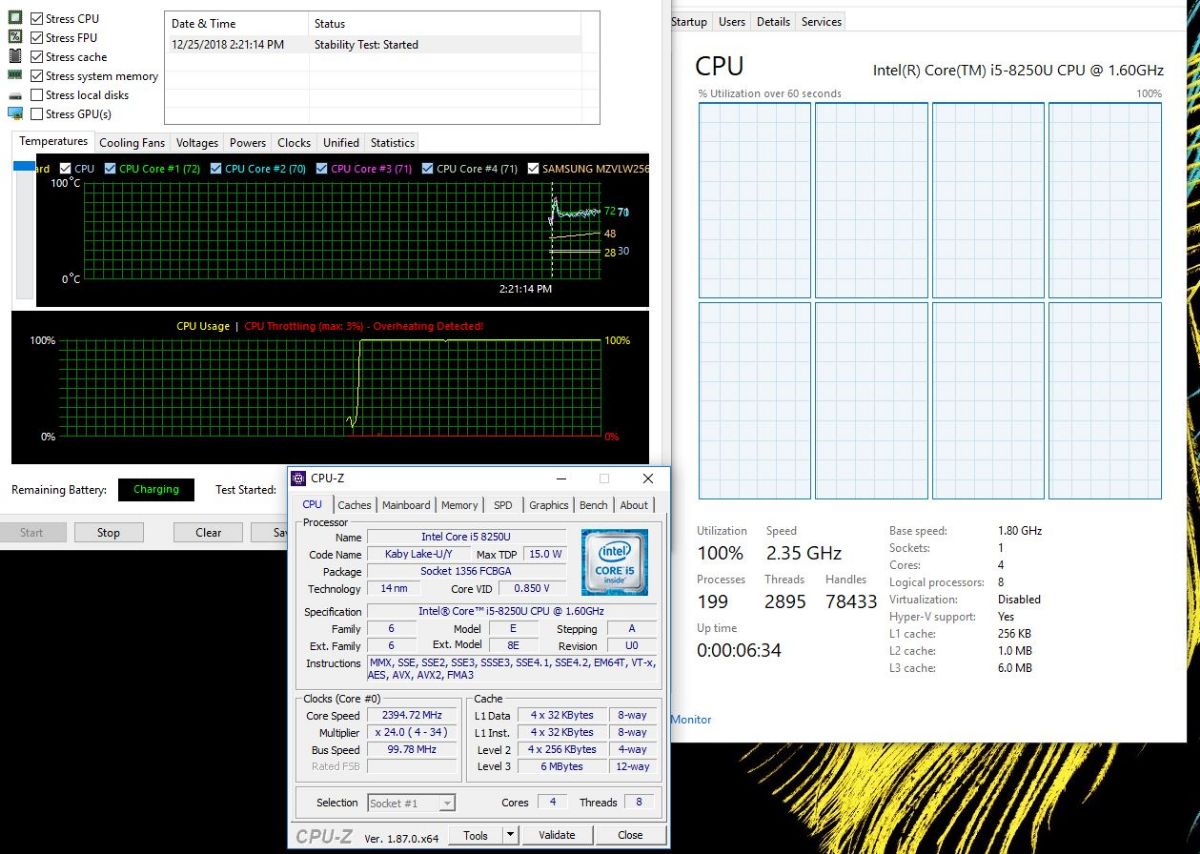Click the monitor icon beside Stress GPU(s)

[15, 114]
